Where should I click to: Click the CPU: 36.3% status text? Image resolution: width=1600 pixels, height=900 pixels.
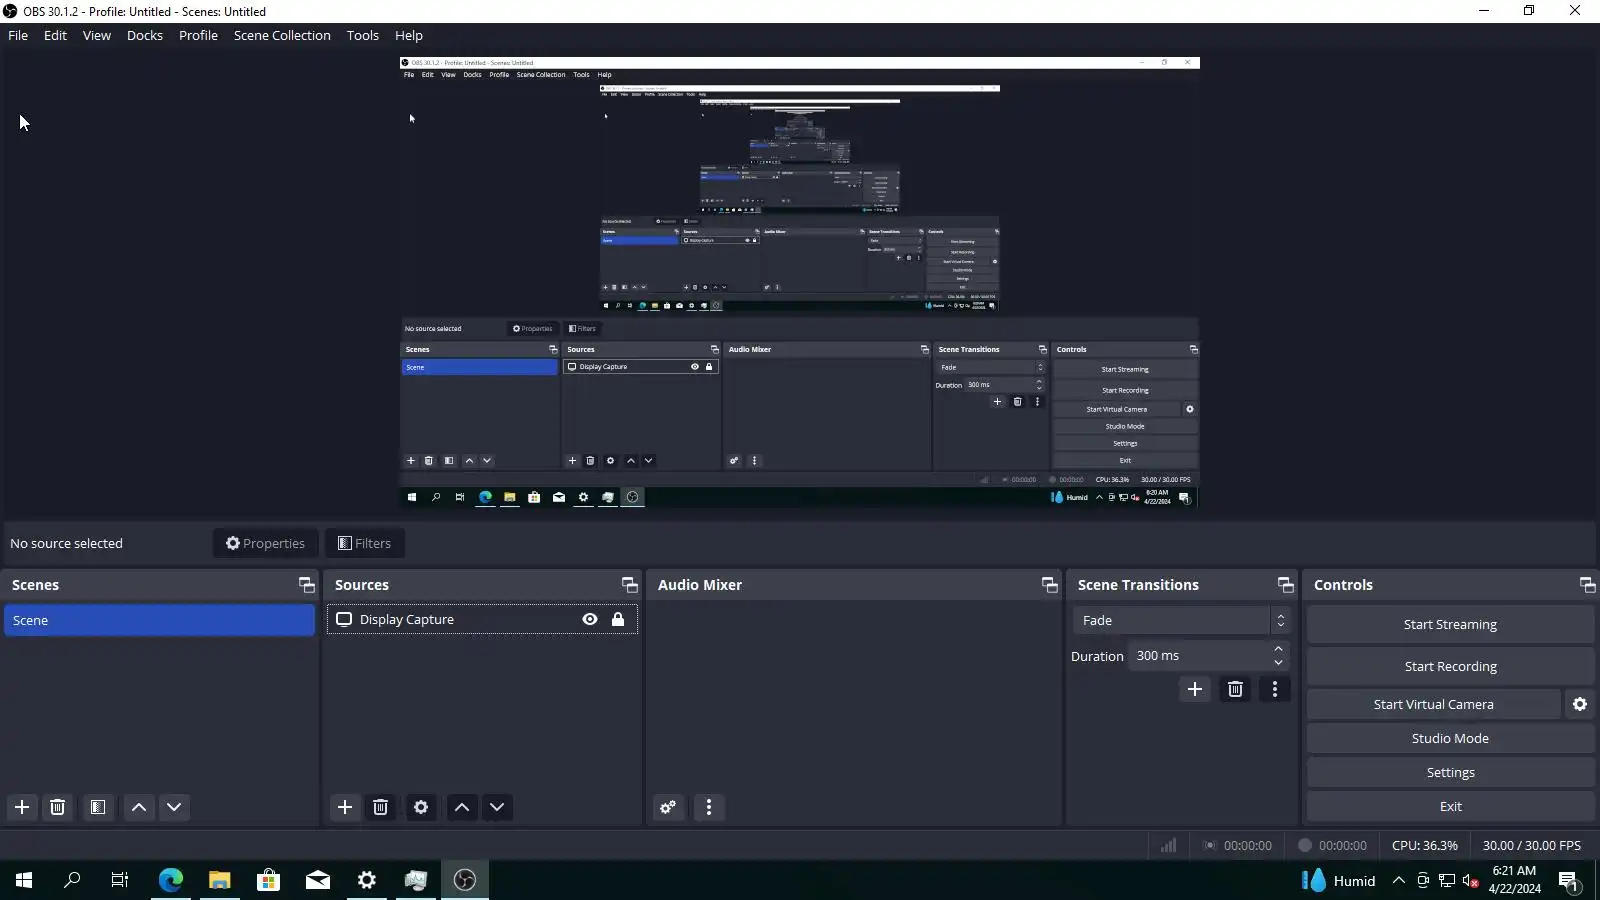point(1425,845)
